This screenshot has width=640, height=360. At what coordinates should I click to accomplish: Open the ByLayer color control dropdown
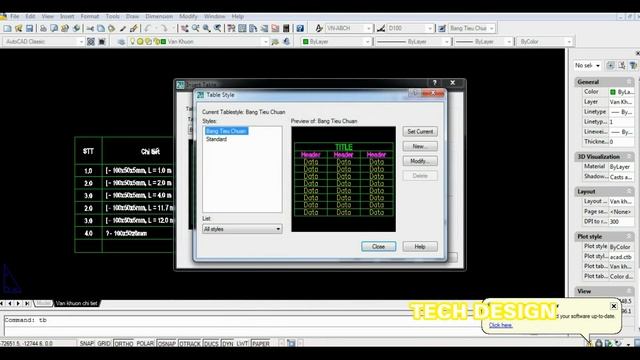tap(367, 42)
